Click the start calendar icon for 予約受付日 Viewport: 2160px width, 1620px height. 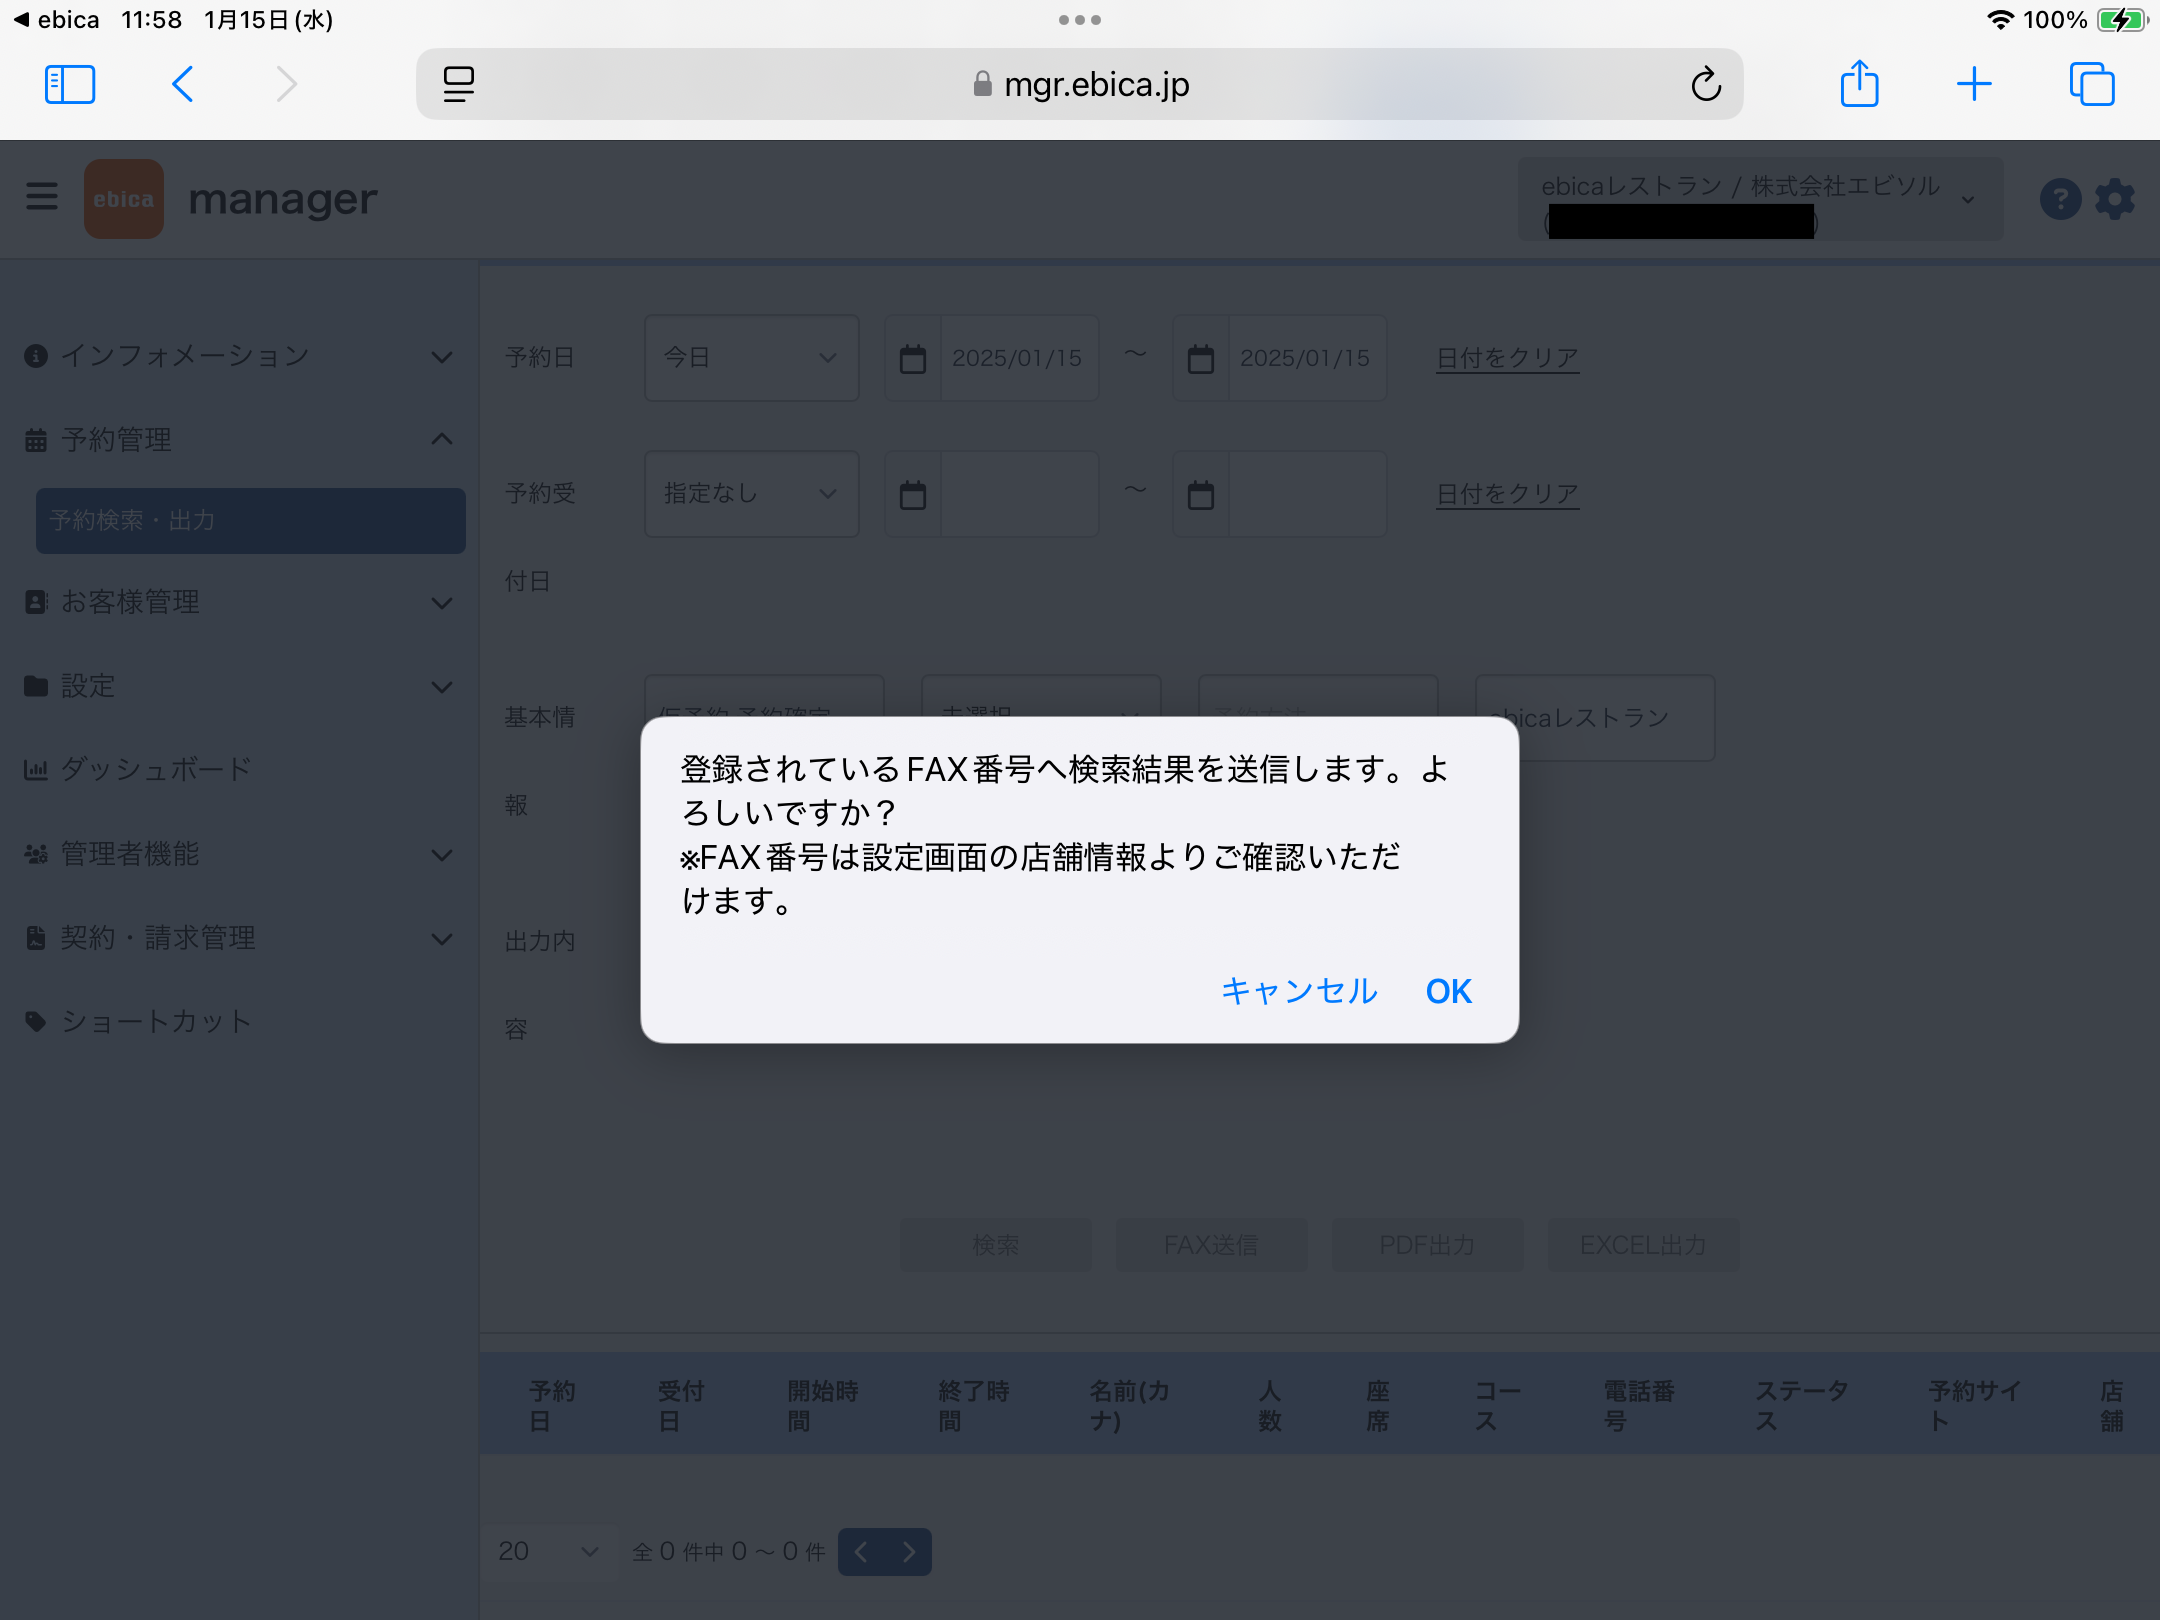point(913,494)
